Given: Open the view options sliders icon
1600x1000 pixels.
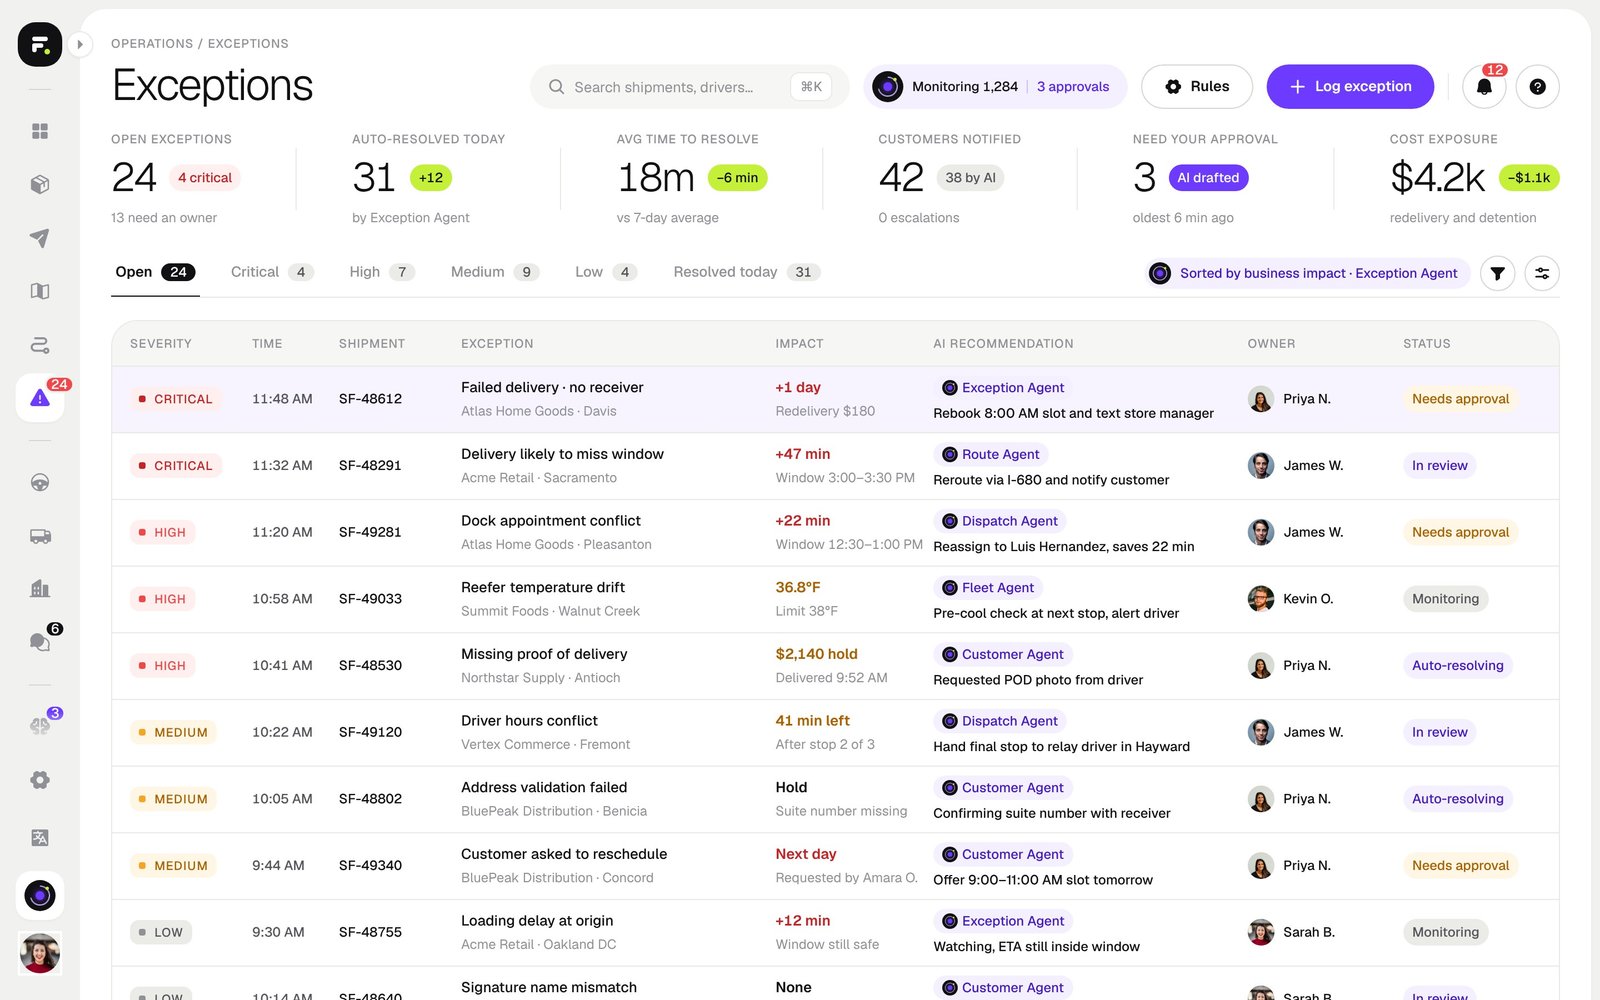Looking at the screenshot, I should click(x=1542, y=273).
